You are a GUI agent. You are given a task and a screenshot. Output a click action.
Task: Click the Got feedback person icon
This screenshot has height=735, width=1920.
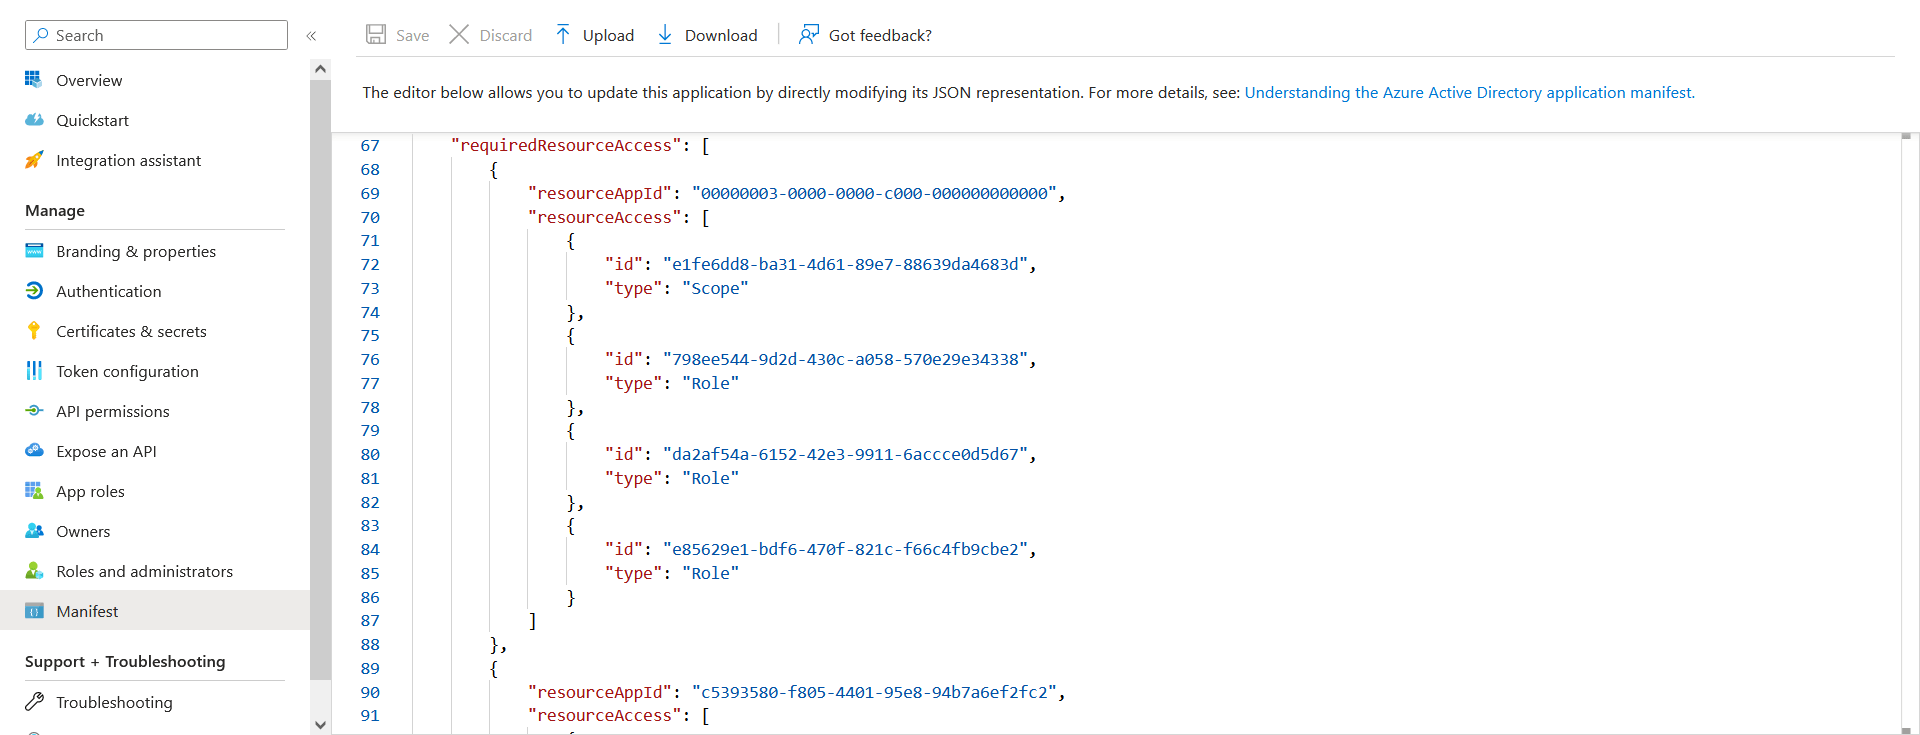tap(808, 35)
